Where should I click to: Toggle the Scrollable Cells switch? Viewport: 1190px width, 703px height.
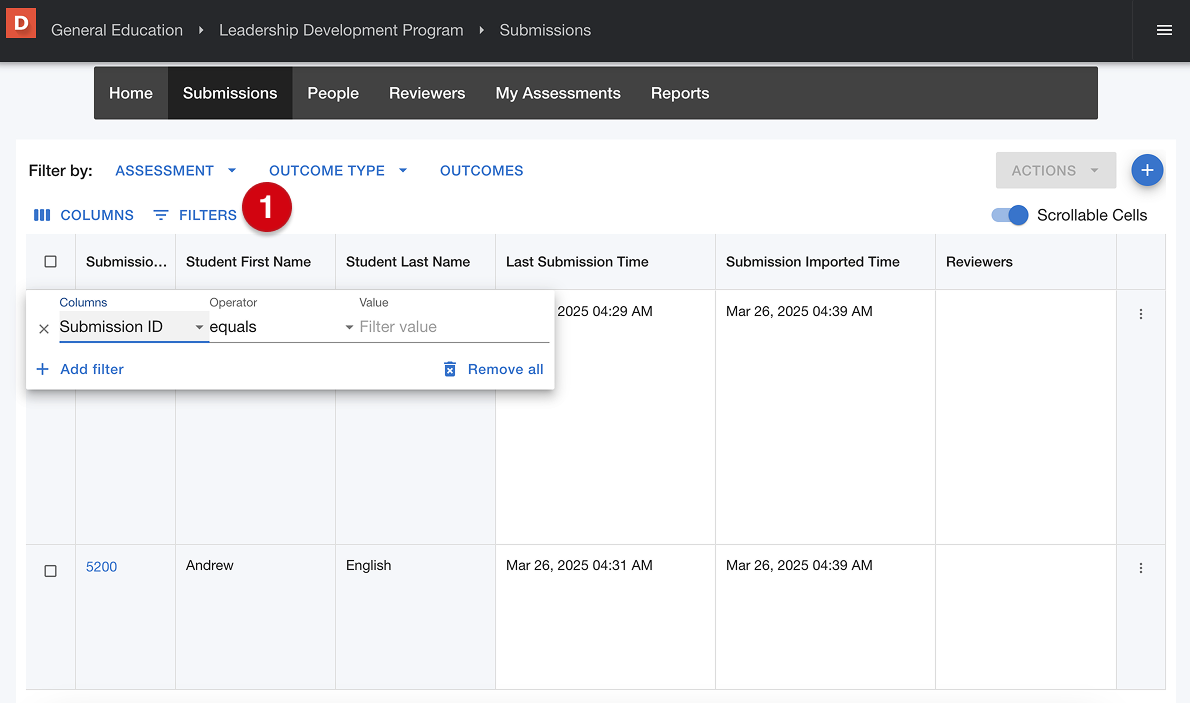[1010, 215]
